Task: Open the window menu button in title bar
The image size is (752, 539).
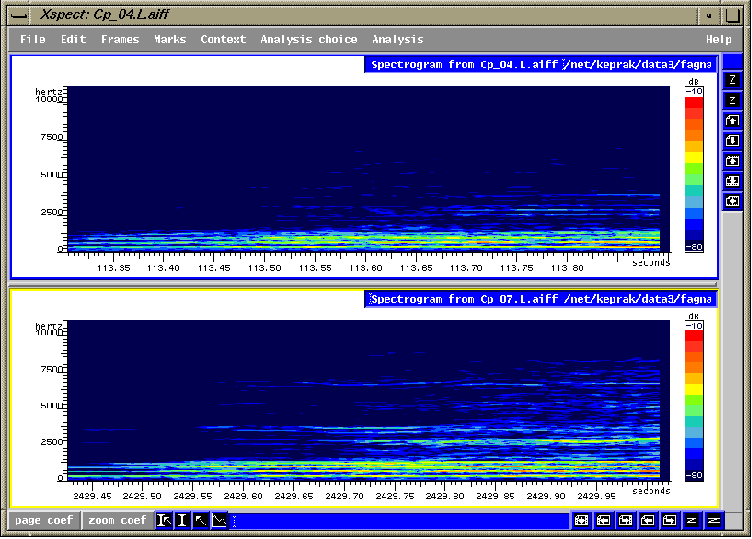Action: point(19,15)
